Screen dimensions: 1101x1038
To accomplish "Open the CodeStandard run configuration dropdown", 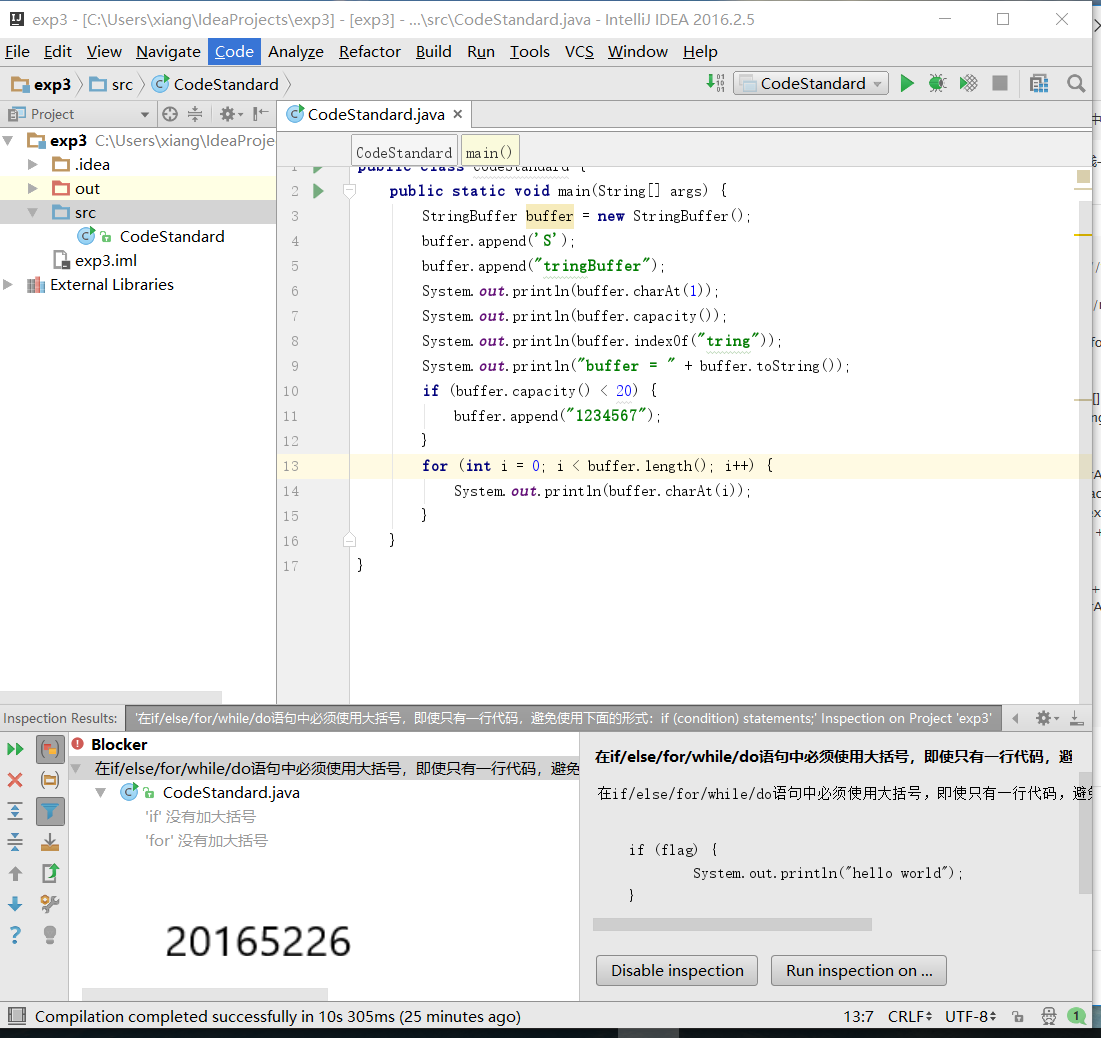I will (x=811, y=84).
